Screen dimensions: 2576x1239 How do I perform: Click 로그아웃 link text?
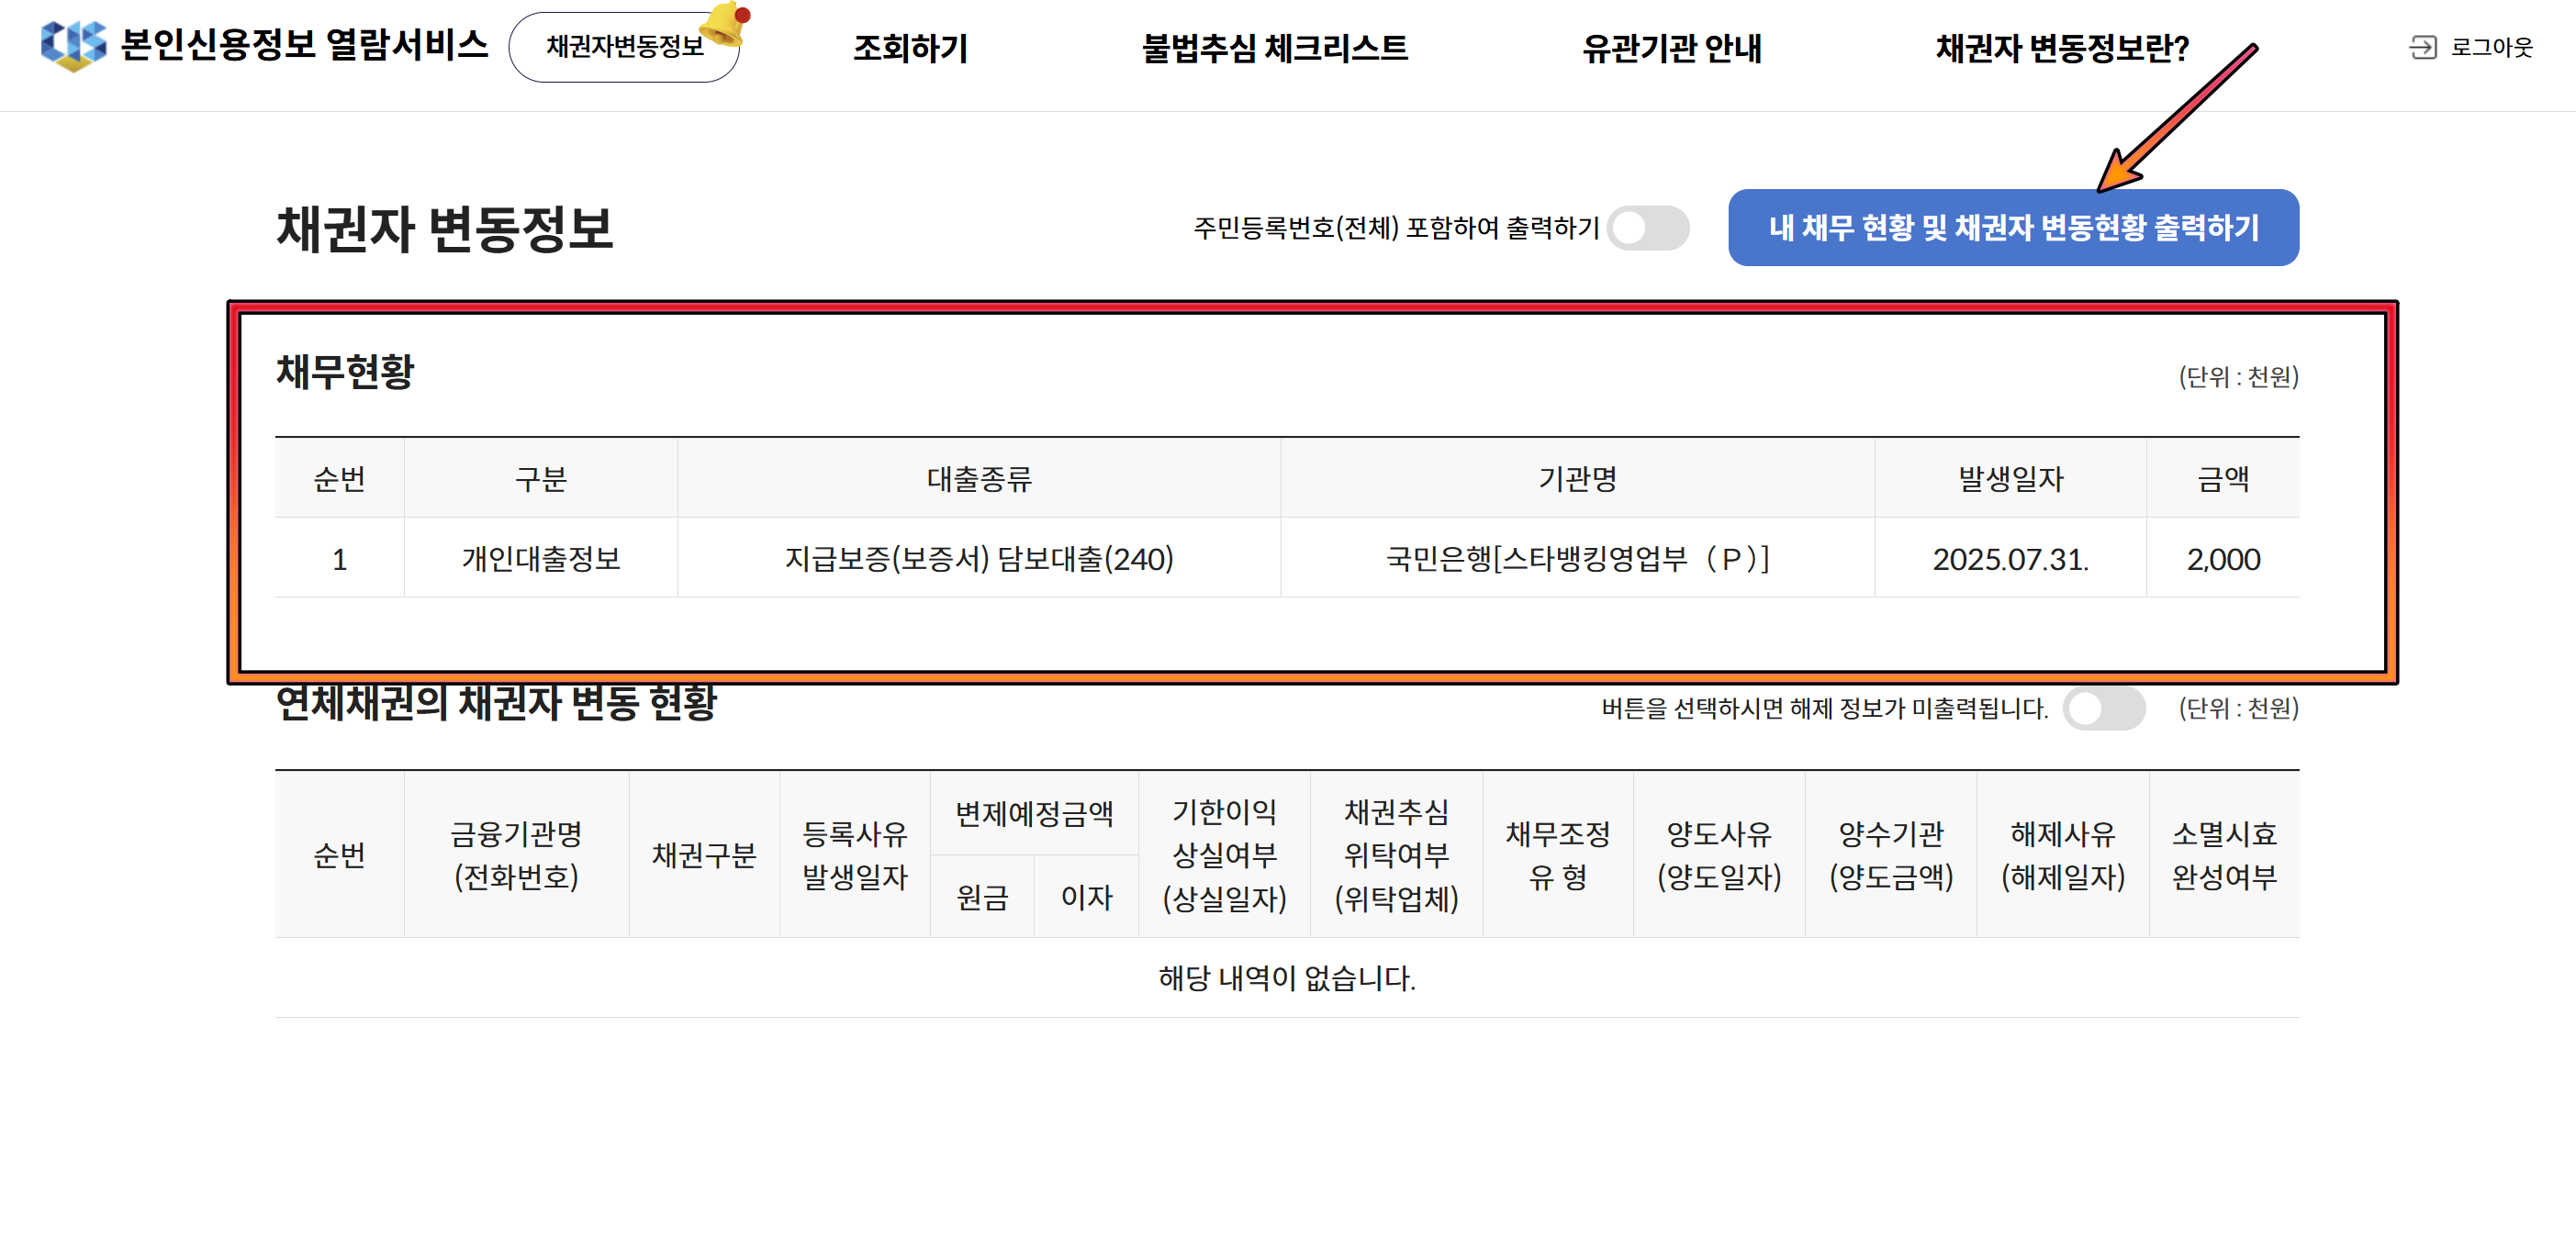point(2490,47)
